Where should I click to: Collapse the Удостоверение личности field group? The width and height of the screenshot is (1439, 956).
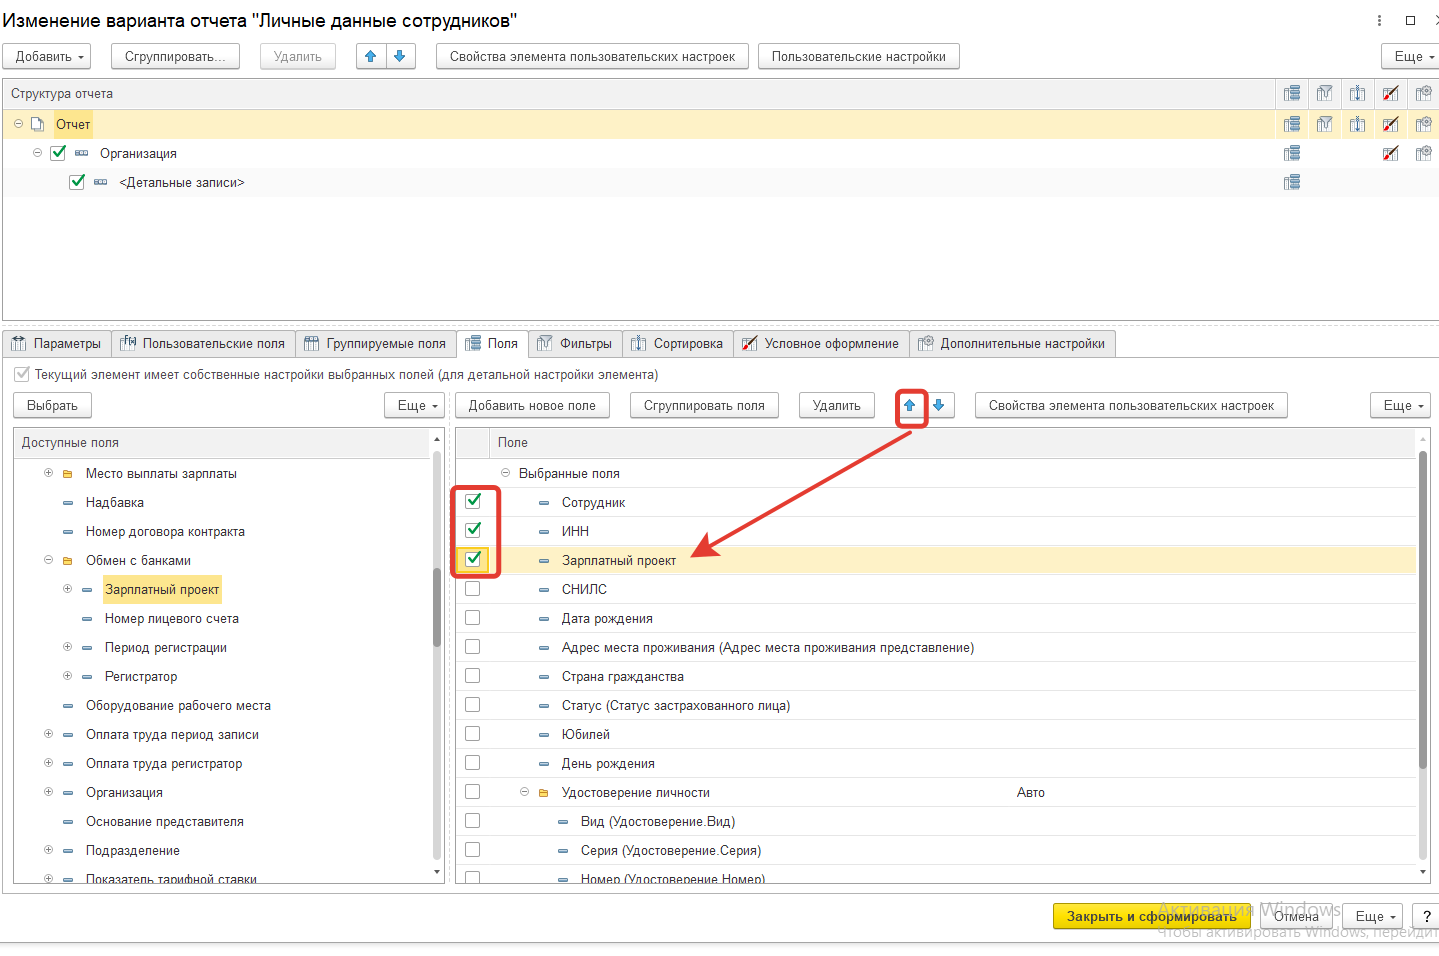tap(524, 792)
